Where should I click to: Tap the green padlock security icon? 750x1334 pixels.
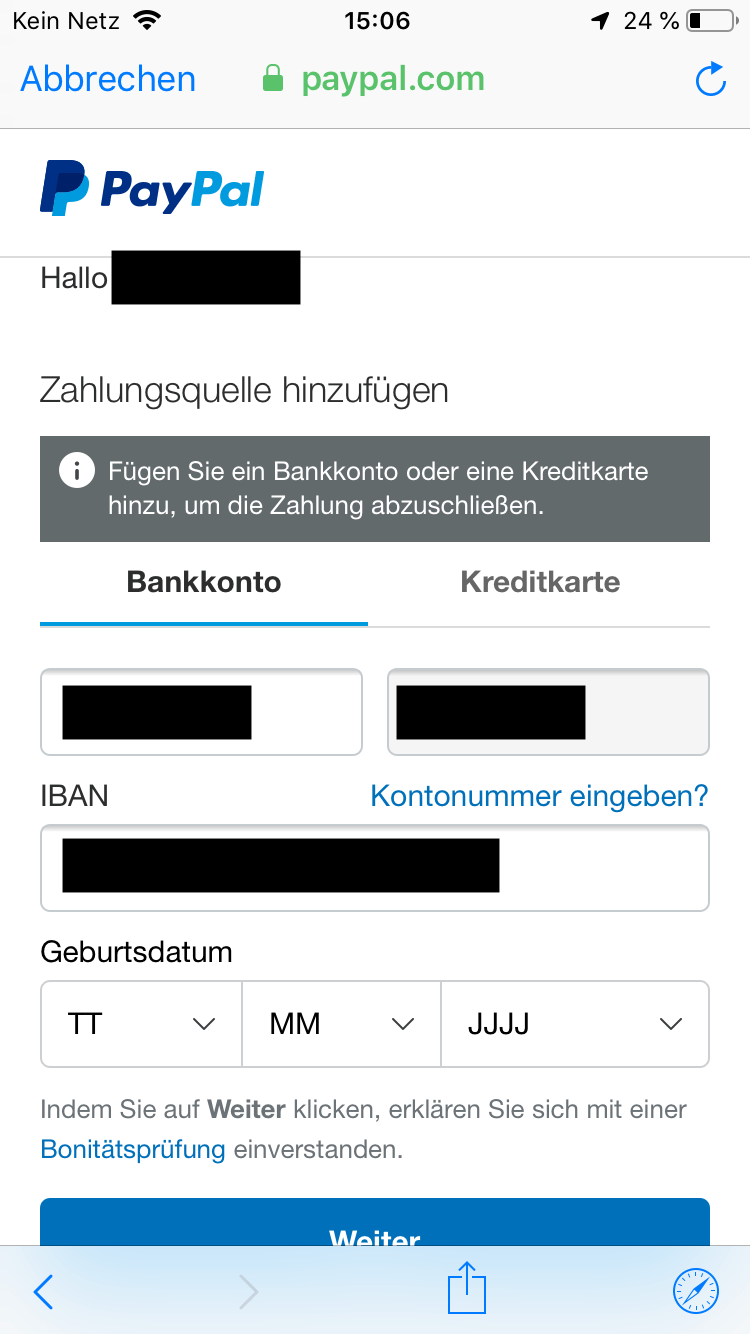(x=273, y=79)
